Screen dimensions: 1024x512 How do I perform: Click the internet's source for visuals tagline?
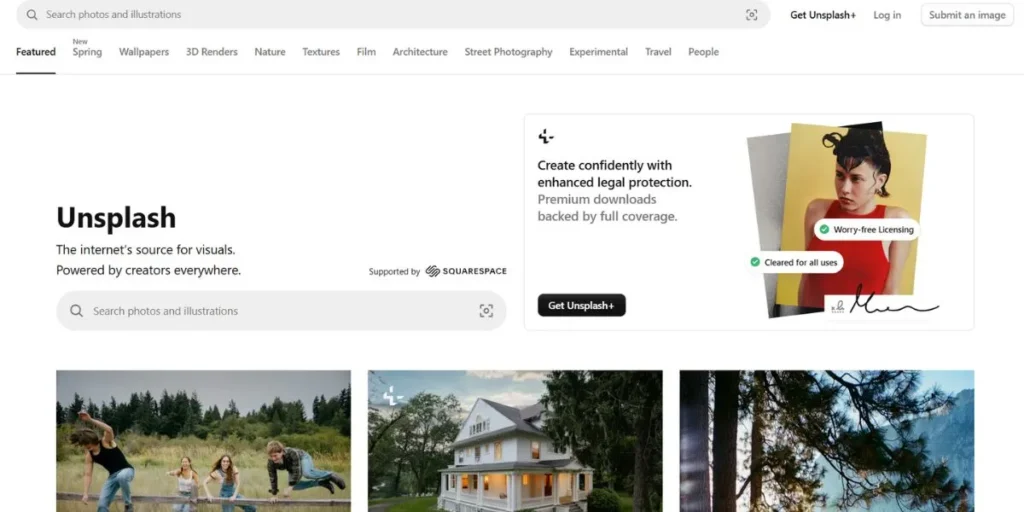coord(146,249)
